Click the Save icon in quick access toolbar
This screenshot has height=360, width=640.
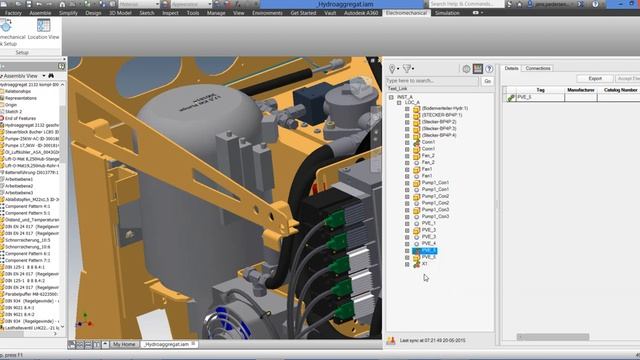(x=29, y=4)
